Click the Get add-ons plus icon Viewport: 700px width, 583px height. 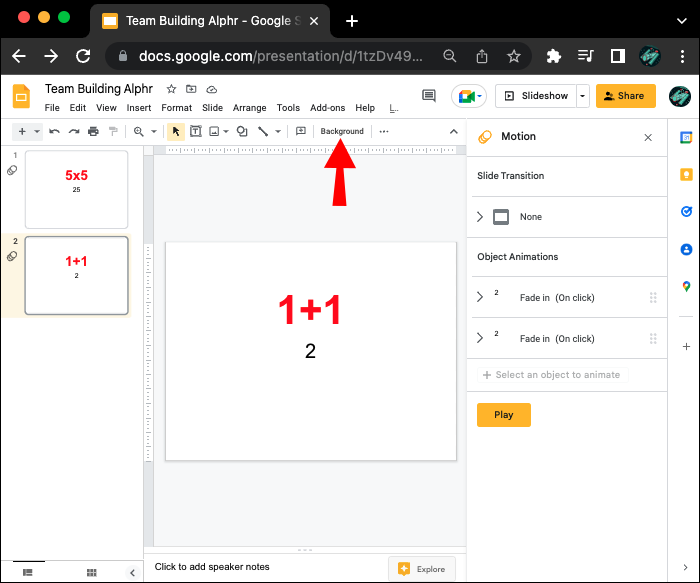point(686,346)
